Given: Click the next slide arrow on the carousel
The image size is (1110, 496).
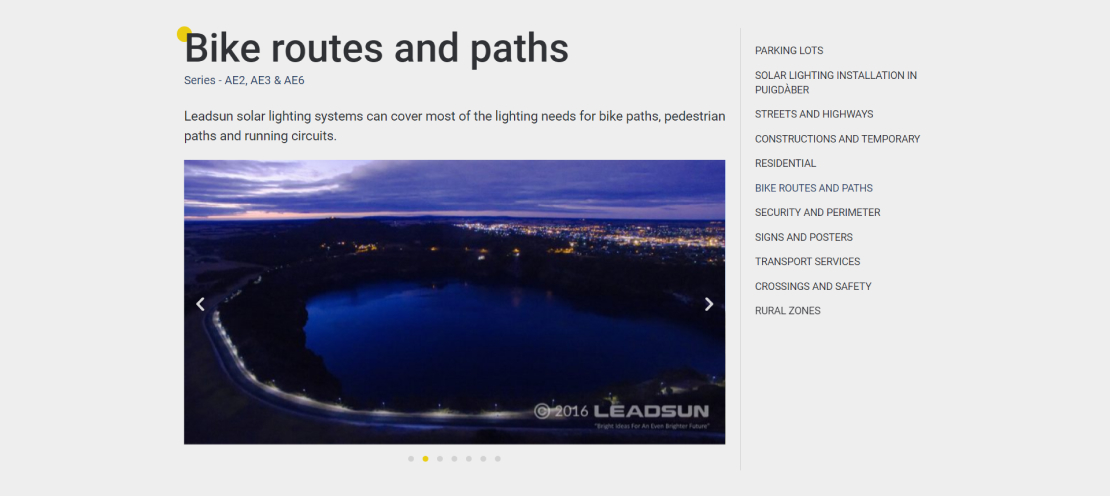Looking at the screenshot, I should (709, 304).
